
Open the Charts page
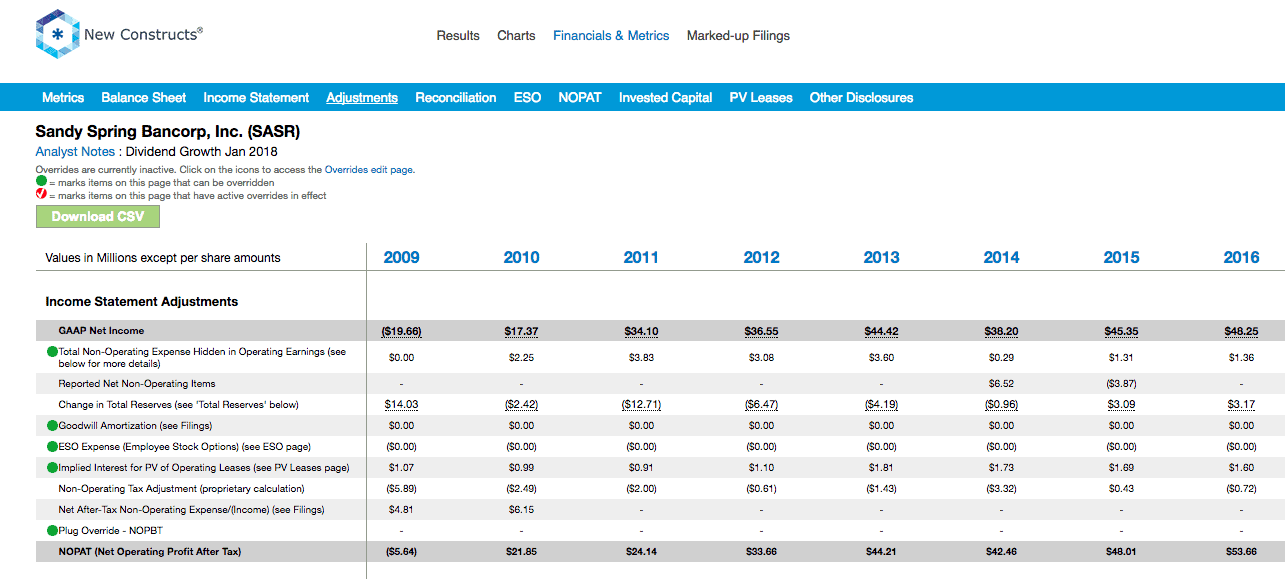point(516,36)
